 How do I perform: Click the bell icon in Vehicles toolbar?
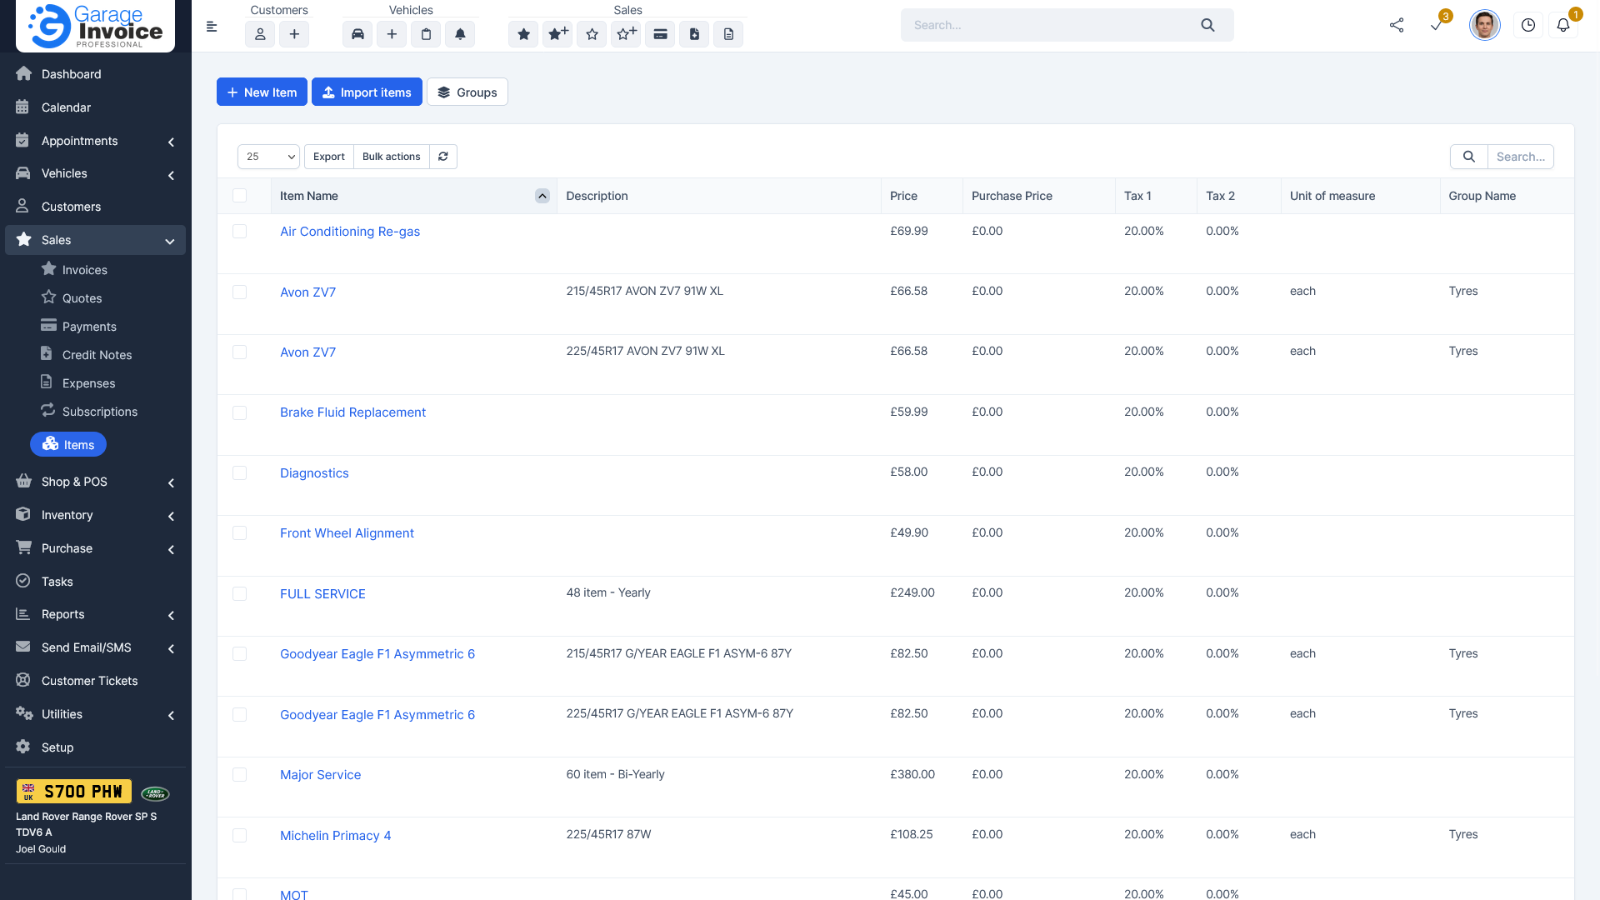[x=460, y=34]
